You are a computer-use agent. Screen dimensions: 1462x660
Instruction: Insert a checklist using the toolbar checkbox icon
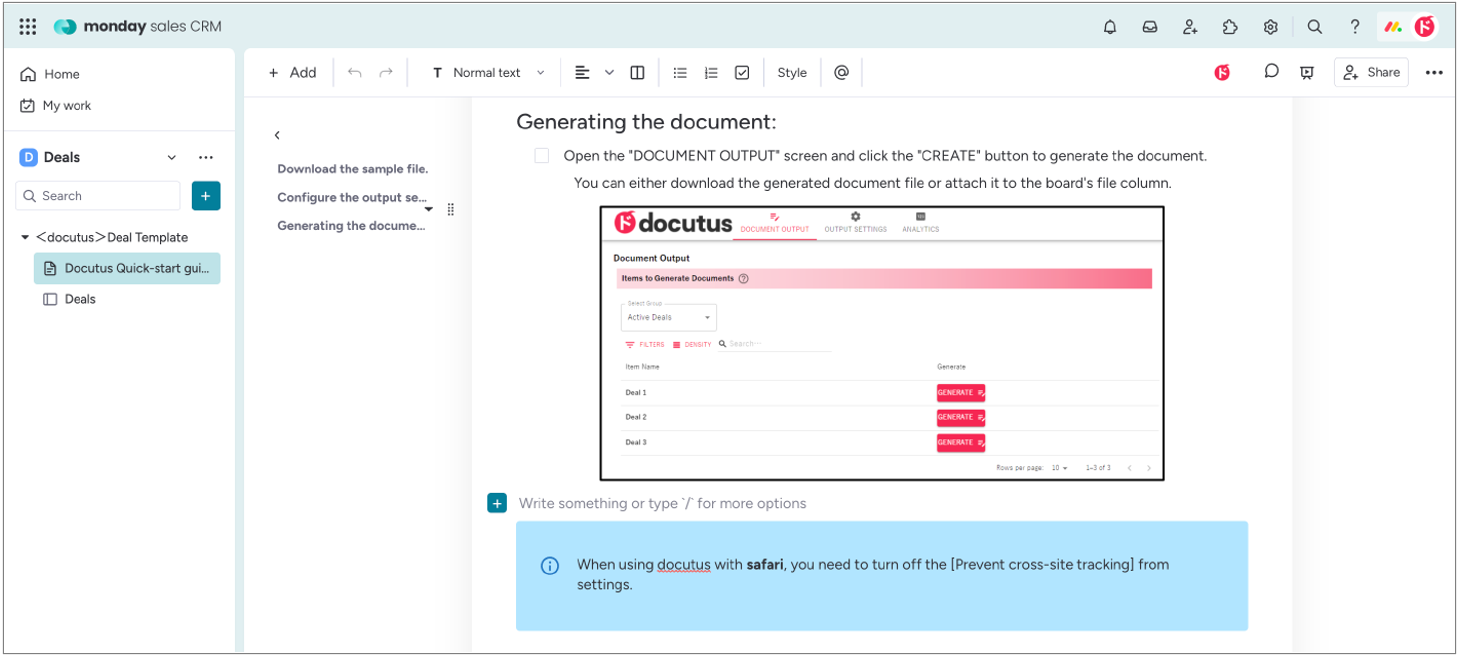742,73
